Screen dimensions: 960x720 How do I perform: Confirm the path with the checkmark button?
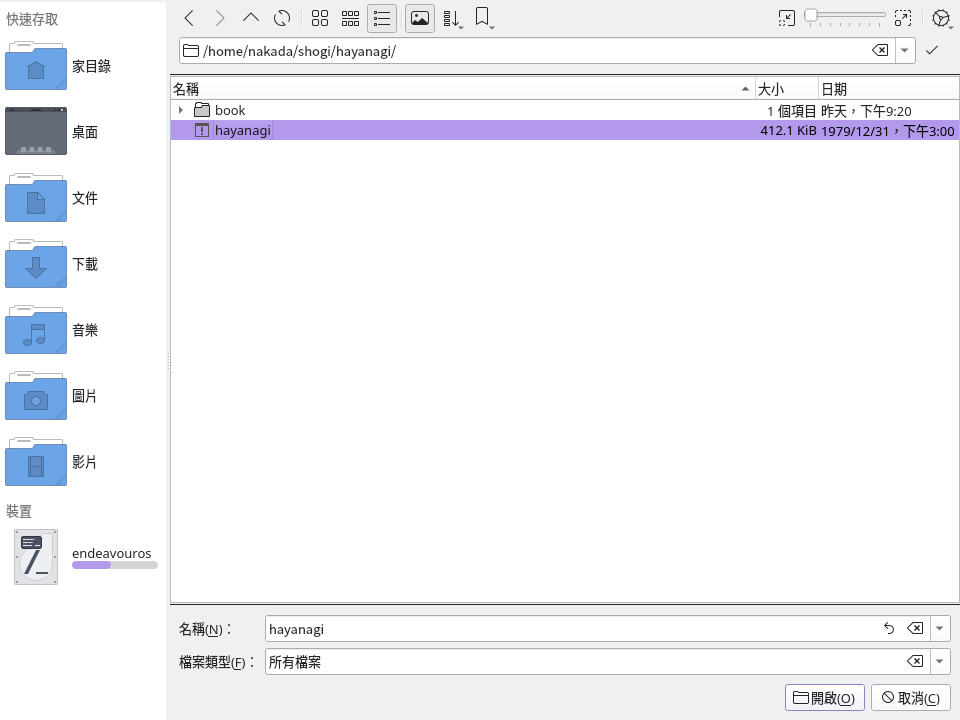(x=932, y=50)
